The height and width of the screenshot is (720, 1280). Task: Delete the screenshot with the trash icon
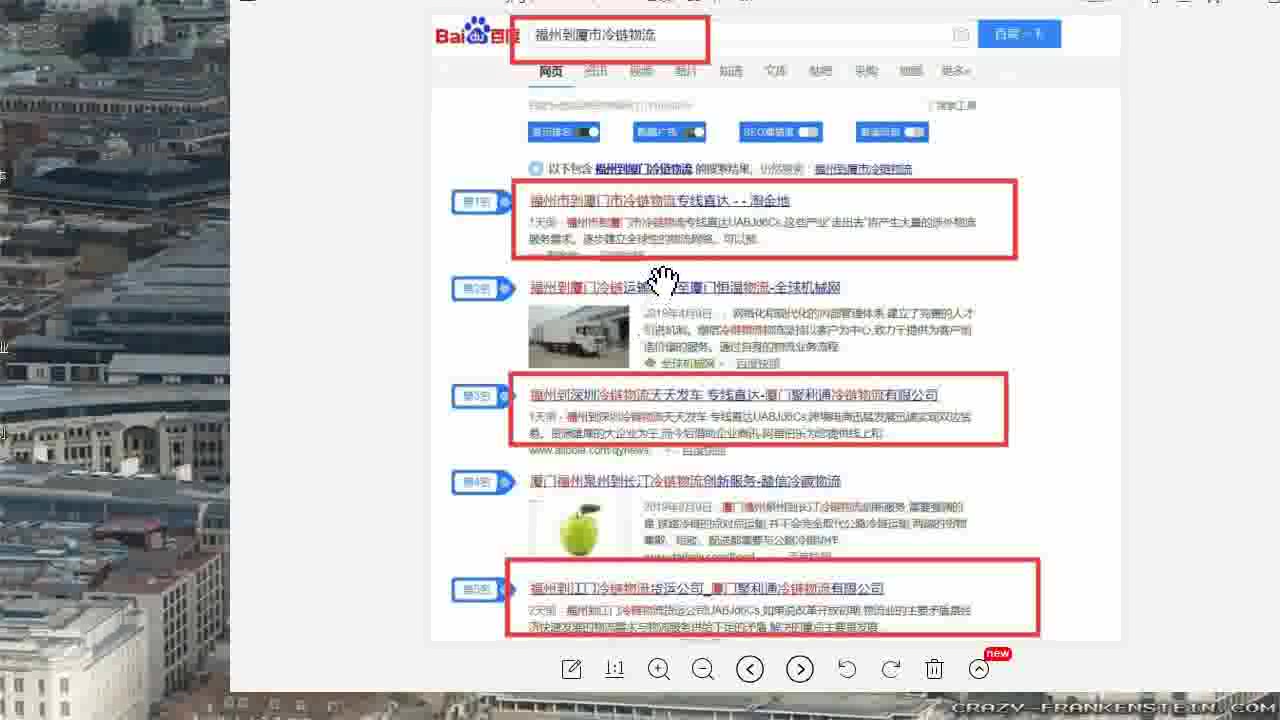coord(934,669)
